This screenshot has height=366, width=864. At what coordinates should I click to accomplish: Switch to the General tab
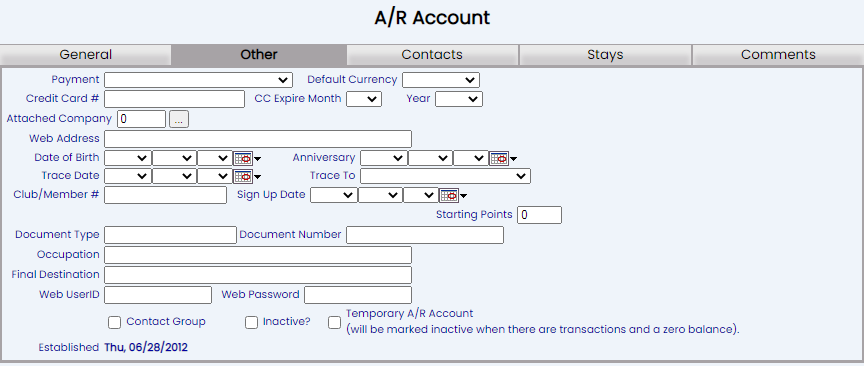click(x=86, y=55)
